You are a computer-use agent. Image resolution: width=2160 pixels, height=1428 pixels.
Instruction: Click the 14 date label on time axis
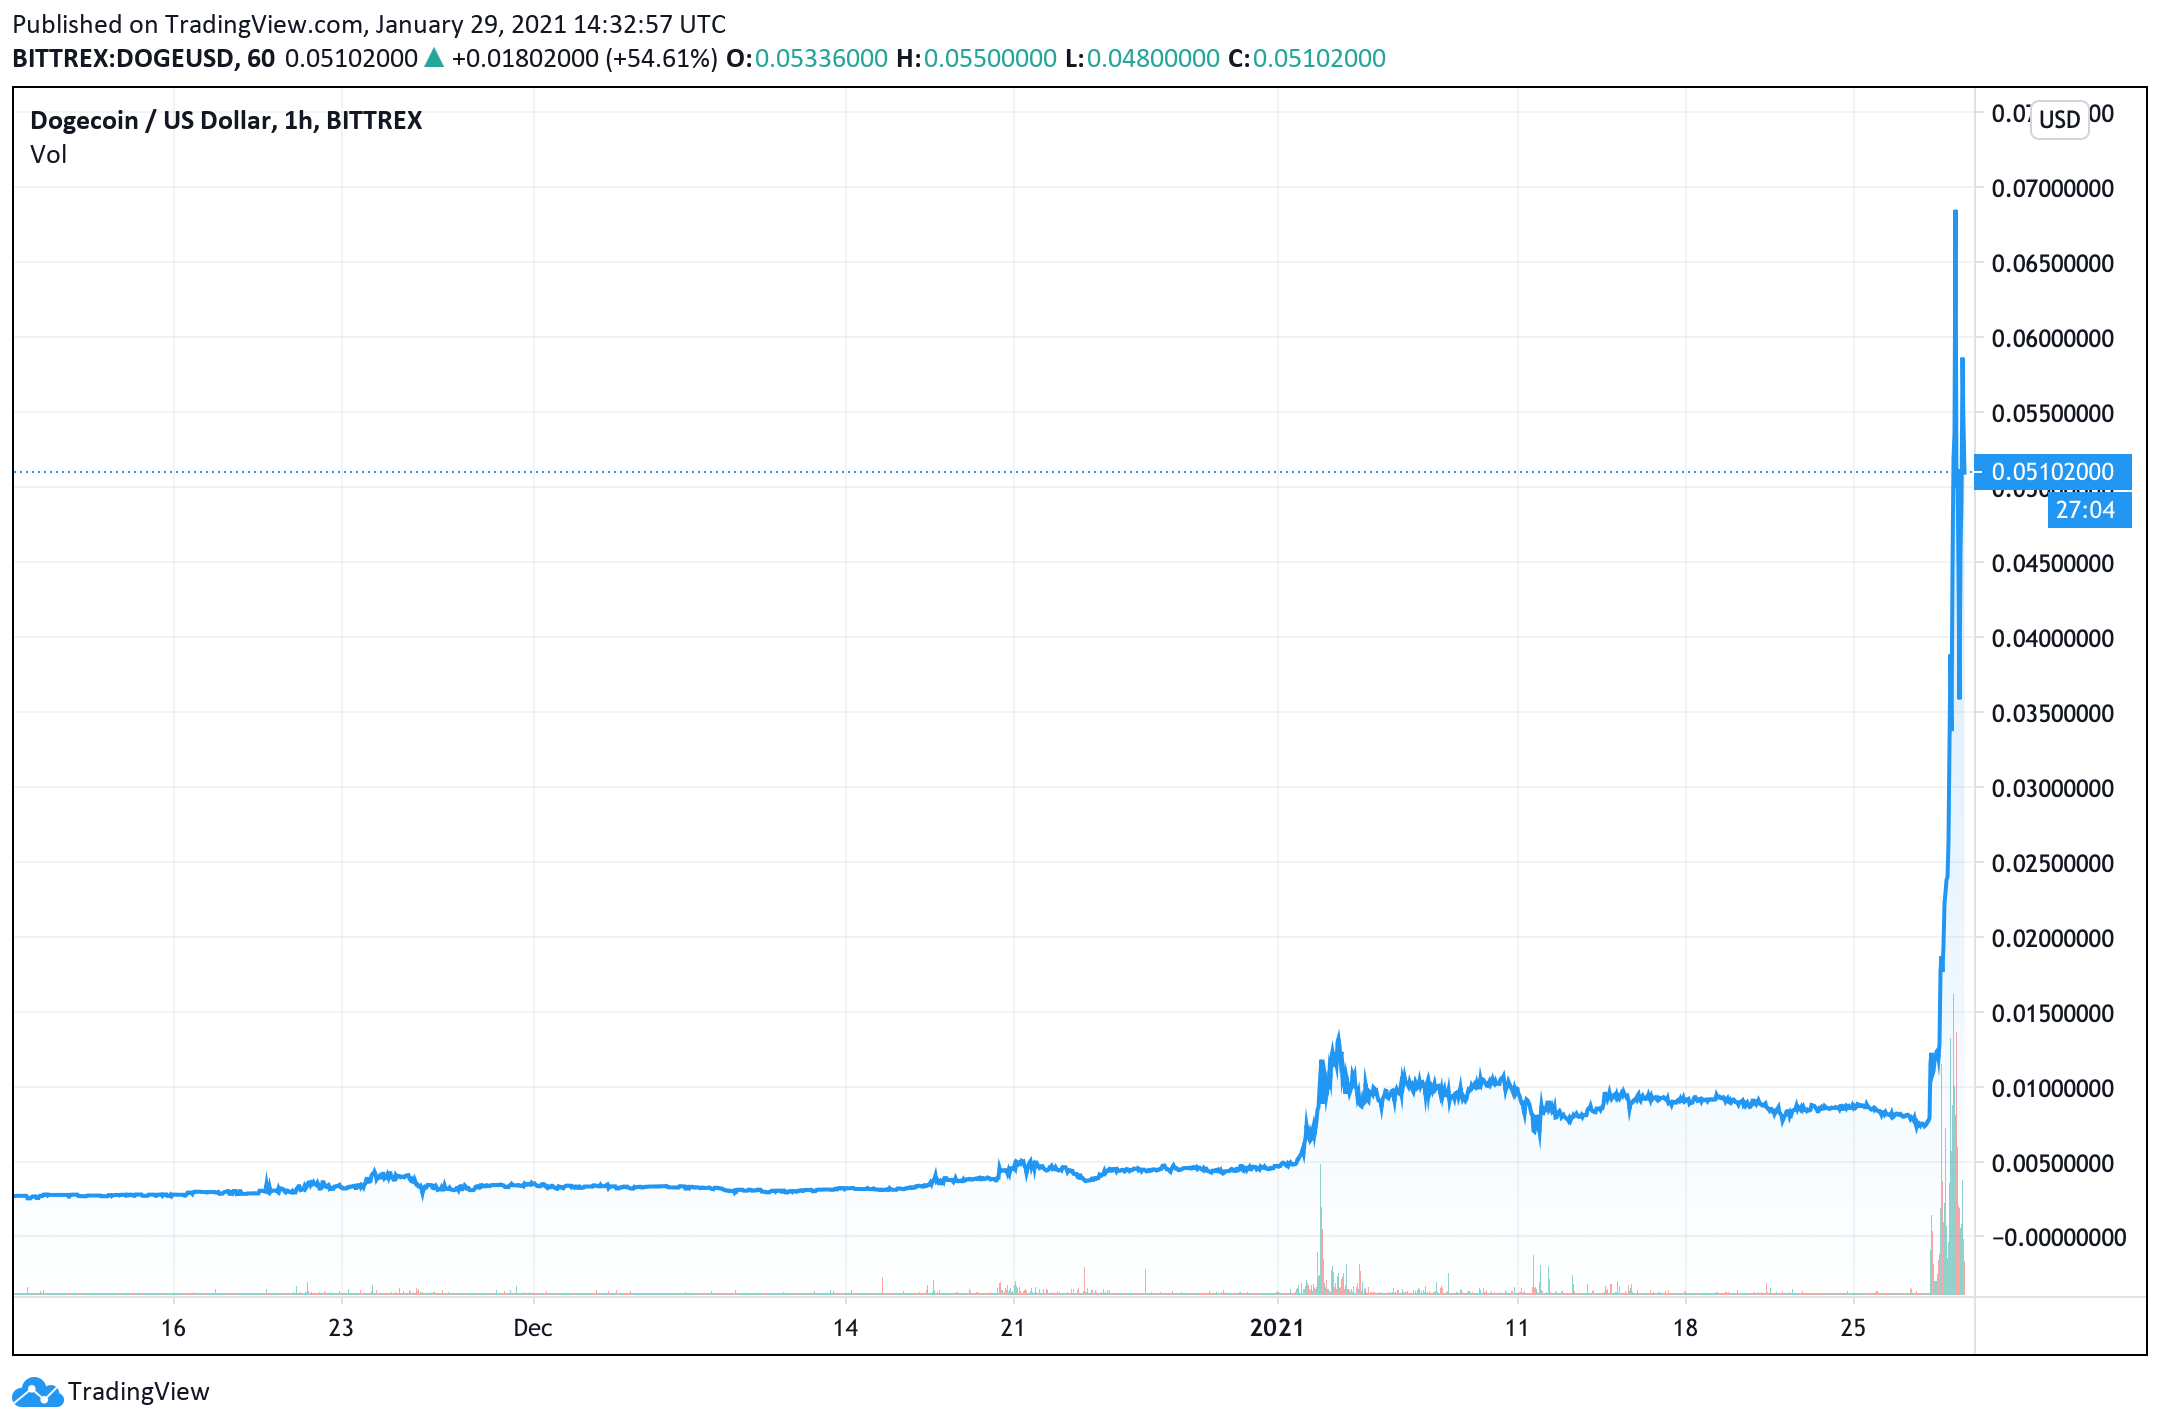846,1328
